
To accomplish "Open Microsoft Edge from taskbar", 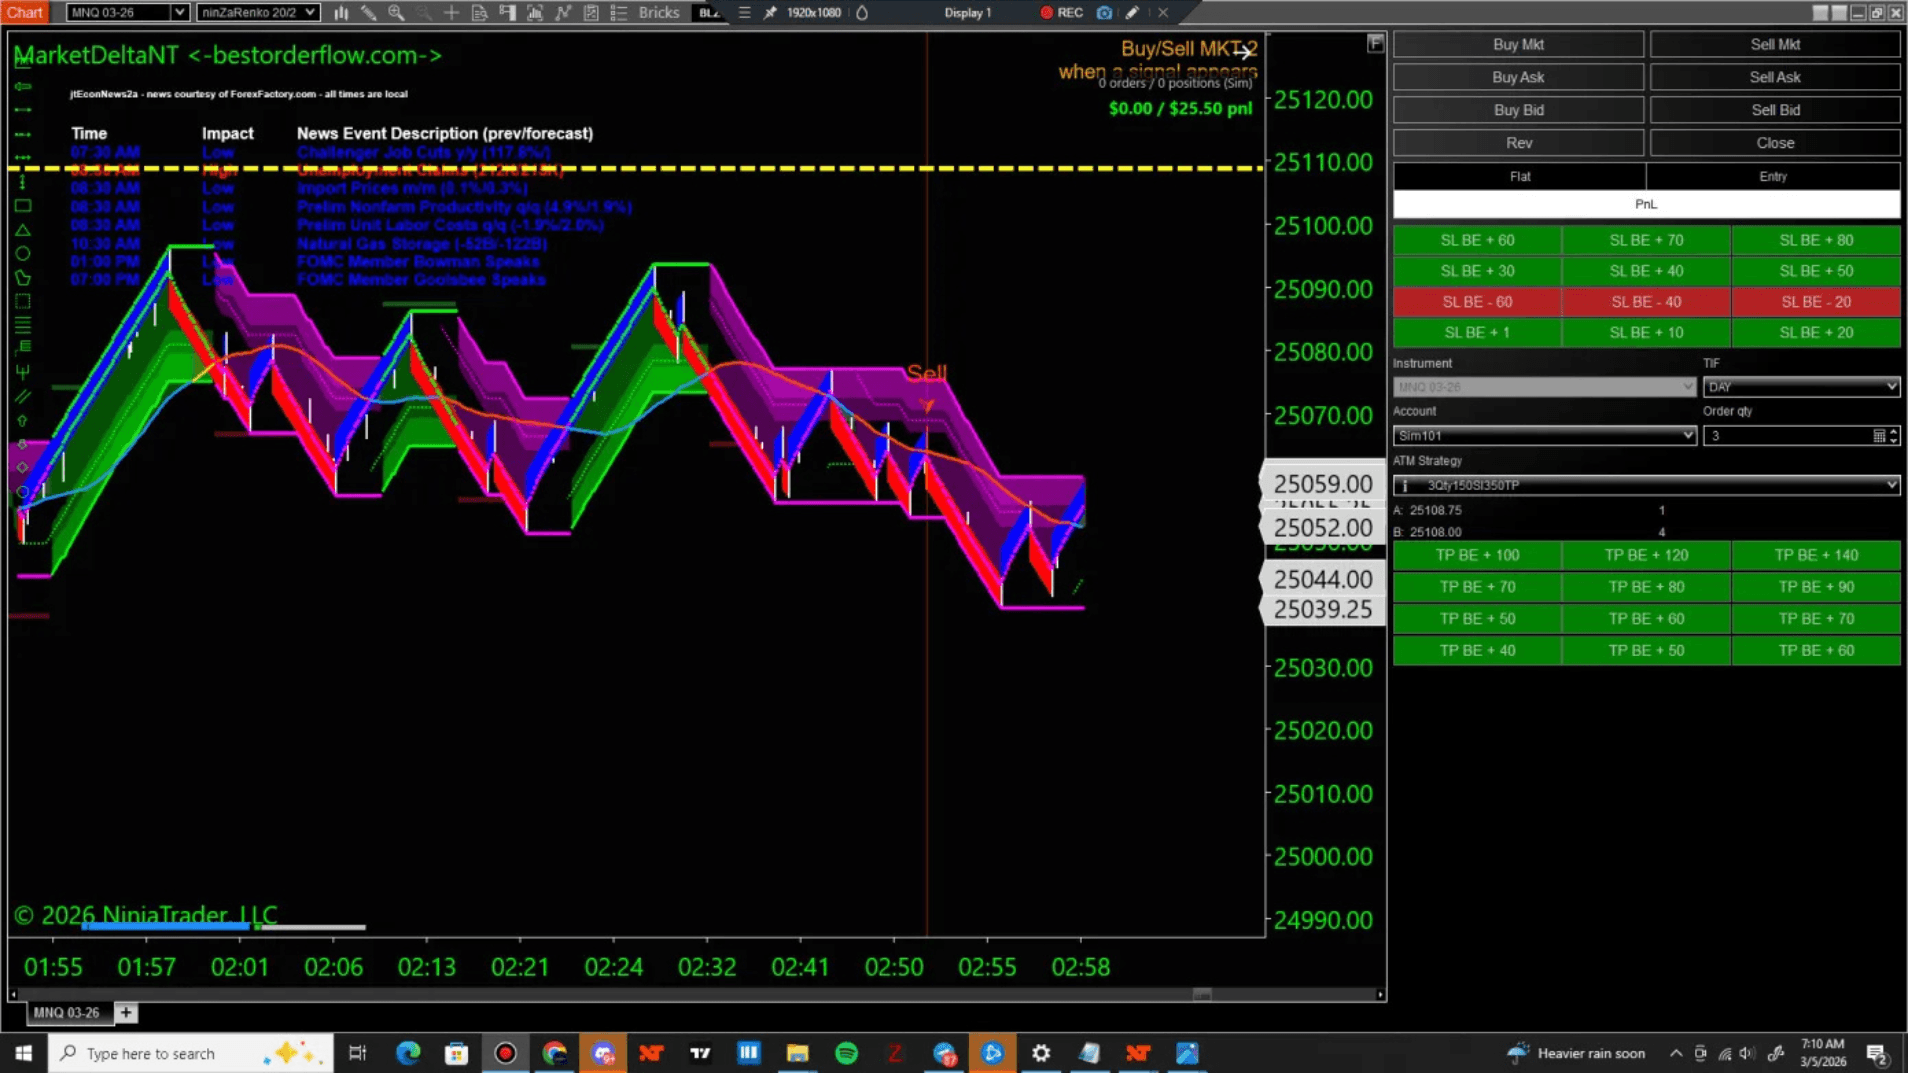I will click(x=408, y=1053).
